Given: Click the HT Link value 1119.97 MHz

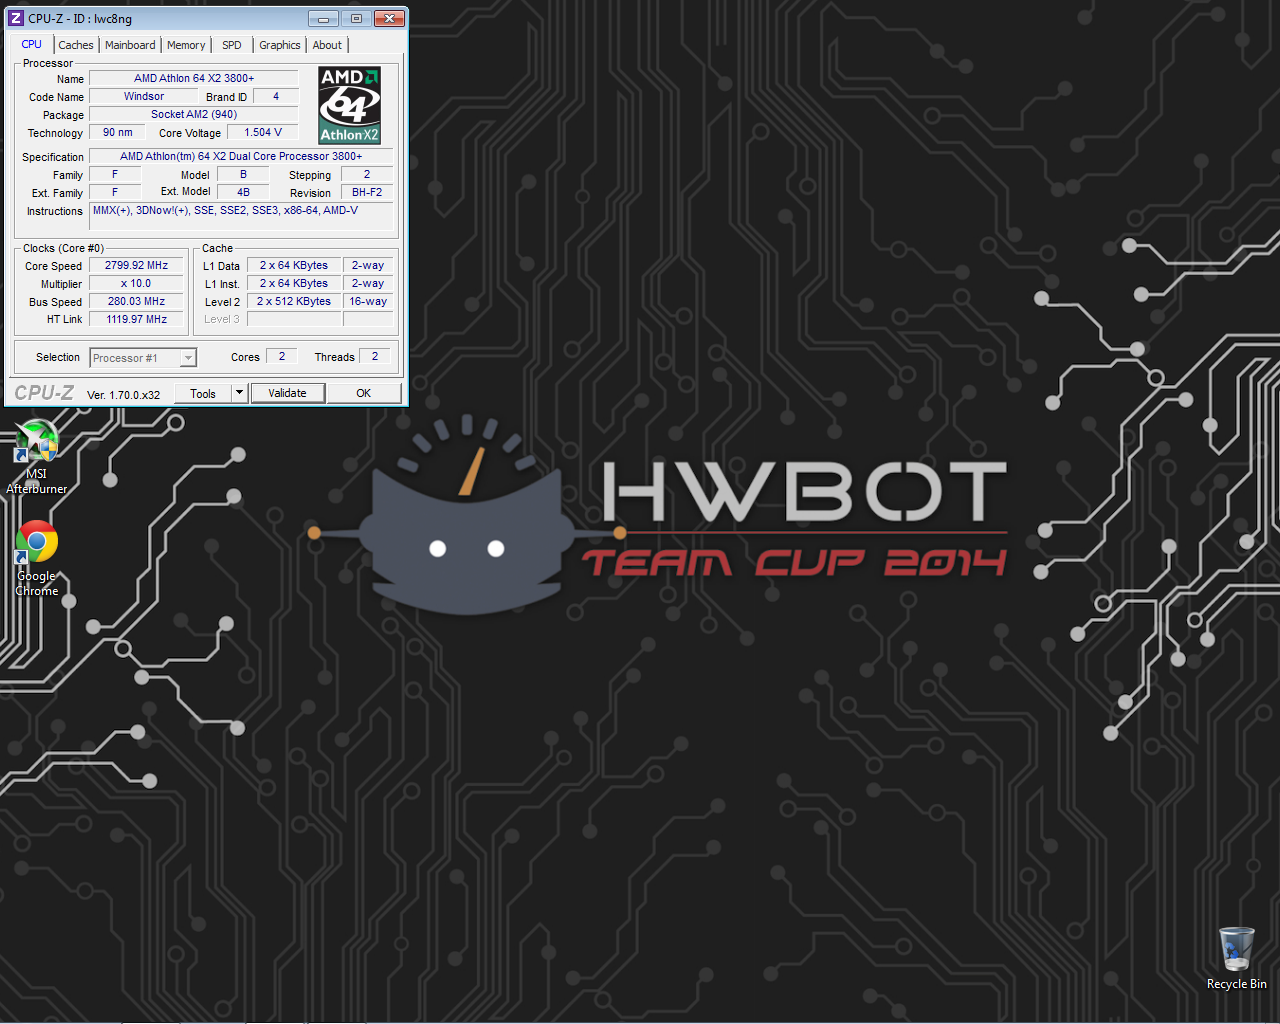Looking at the screenshot, I should [136, 319].
